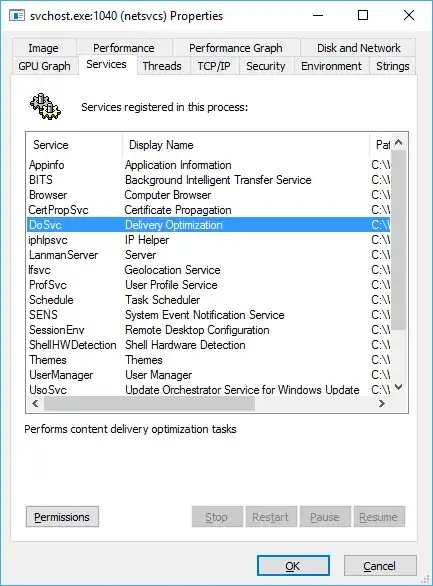
Task: Click the services gears icon
Action: pos(45,107)
